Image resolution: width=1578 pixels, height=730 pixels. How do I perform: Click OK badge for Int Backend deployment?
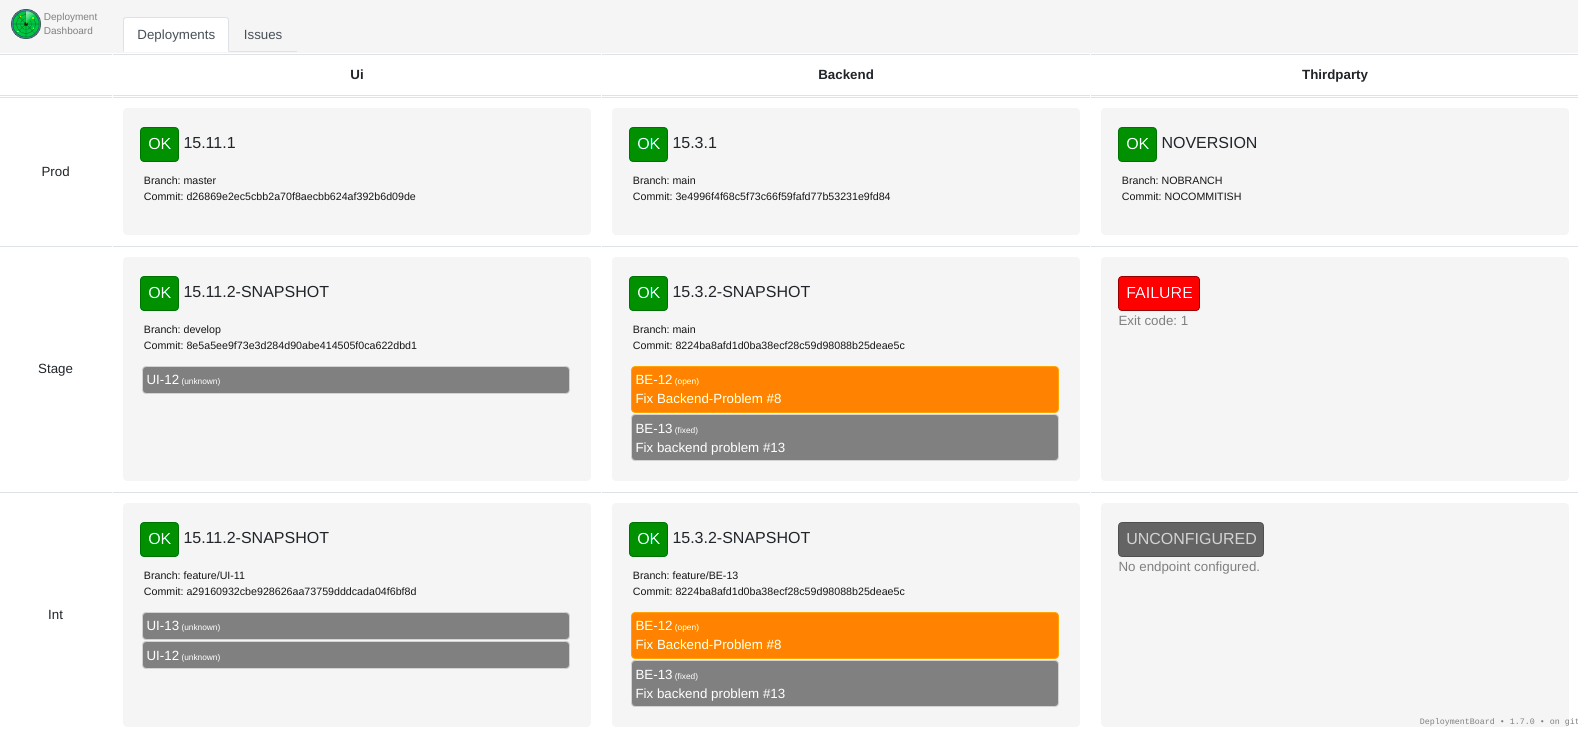point(648,539)
